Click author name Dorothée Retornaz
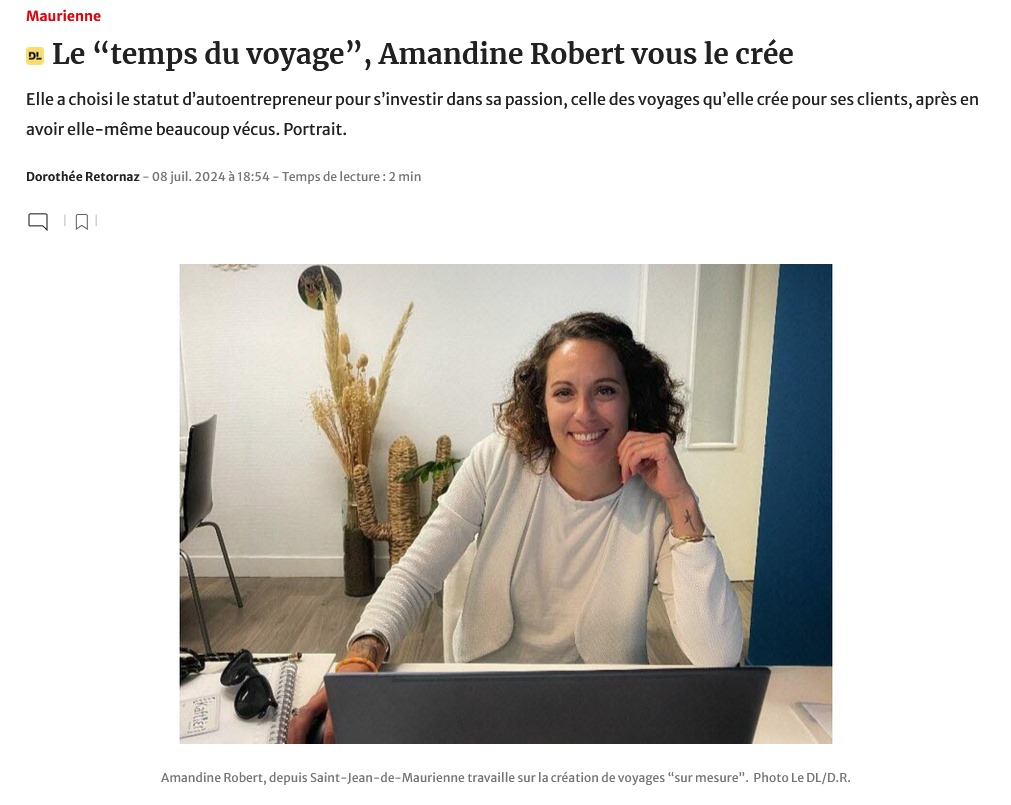Viewport: 1011px width, 805px height. 83,177
